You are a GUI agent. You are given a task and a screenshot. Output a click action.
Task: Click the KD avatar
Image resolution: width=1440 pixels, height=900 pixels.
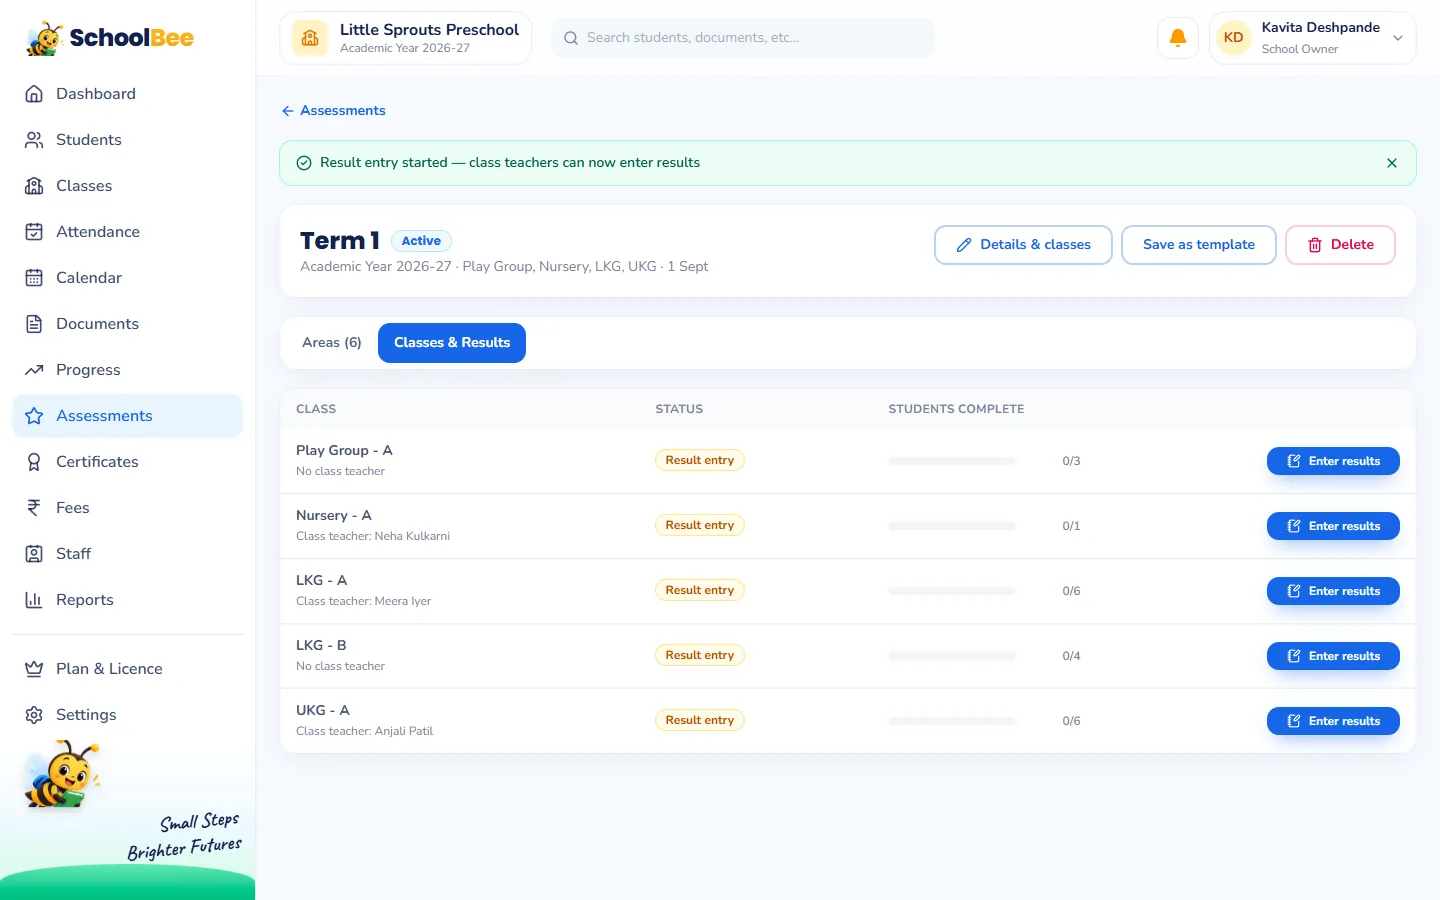coord(1234,38)
